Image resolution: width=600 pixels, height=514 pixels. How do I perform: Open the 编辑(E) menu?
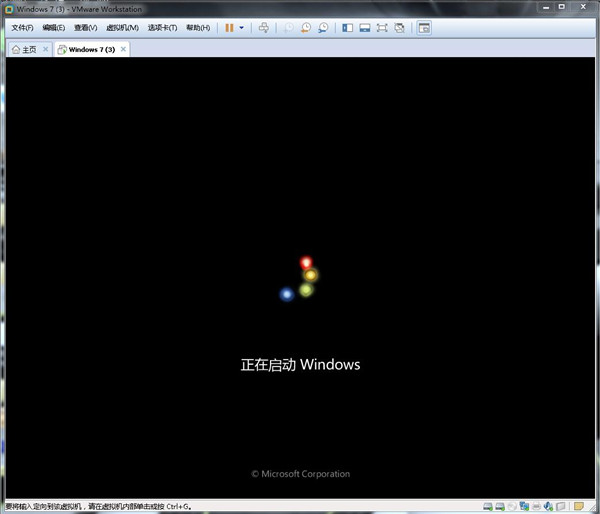pyautogui.click(x=54, y=28)
